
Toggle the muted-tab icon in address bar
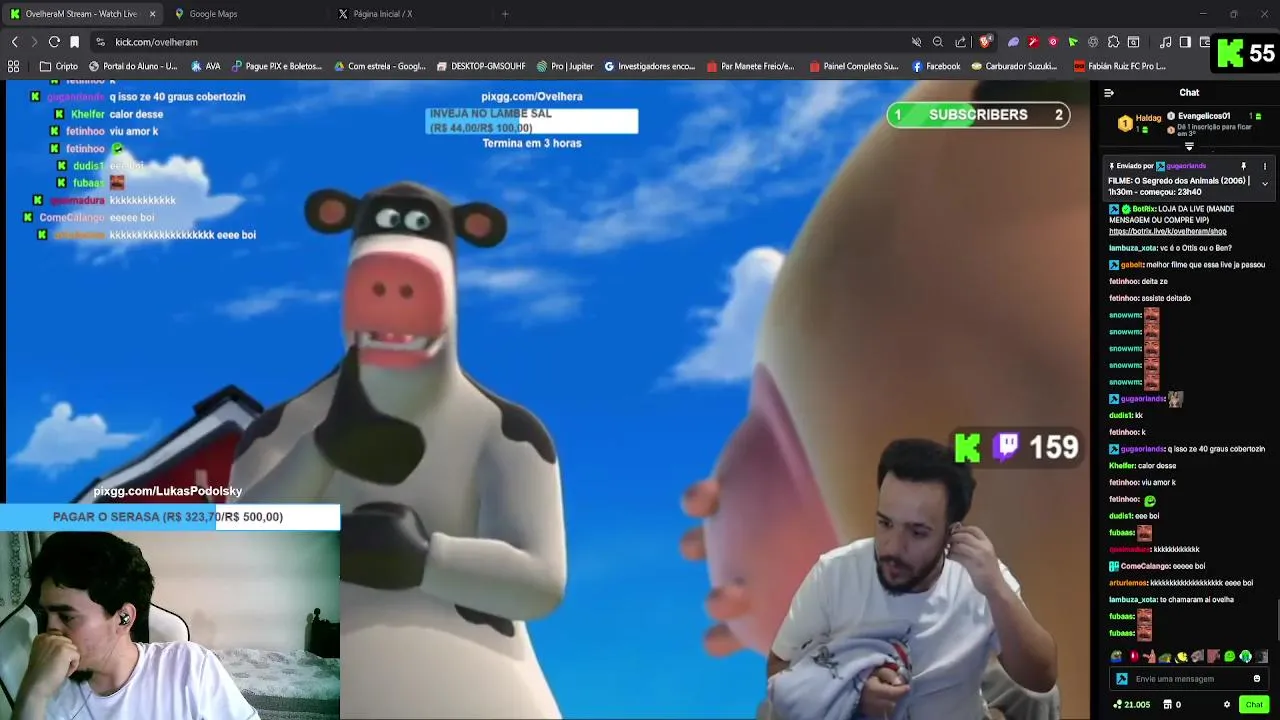coord(916,42)
